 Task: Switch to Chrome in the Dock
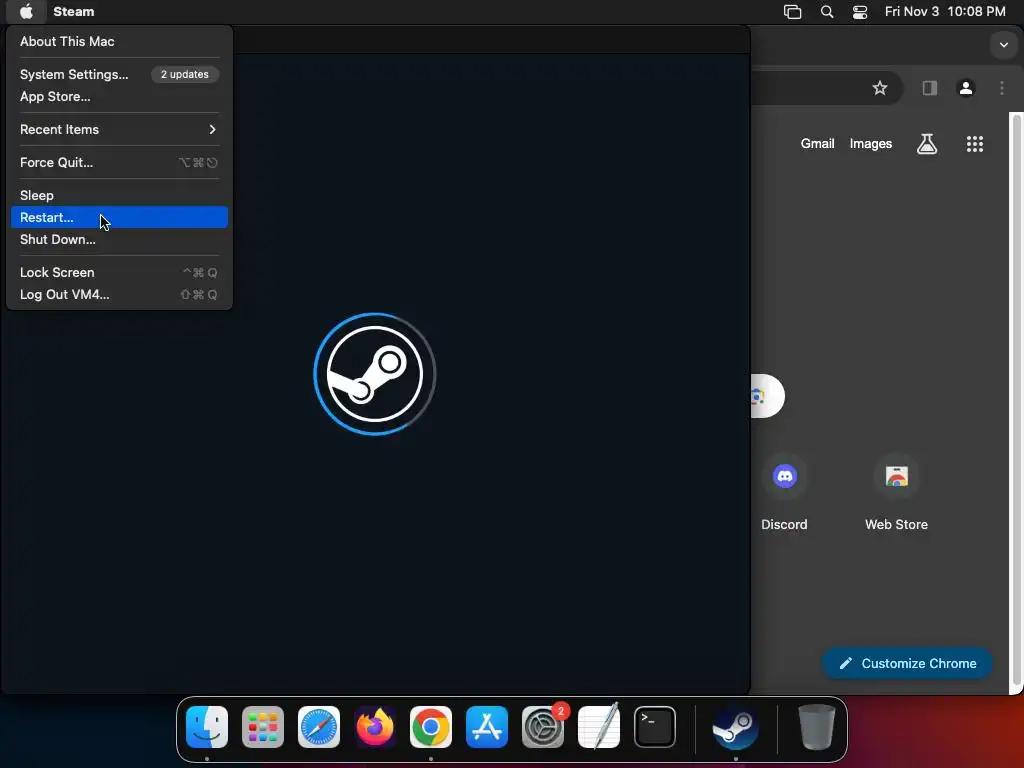point(431,727)
